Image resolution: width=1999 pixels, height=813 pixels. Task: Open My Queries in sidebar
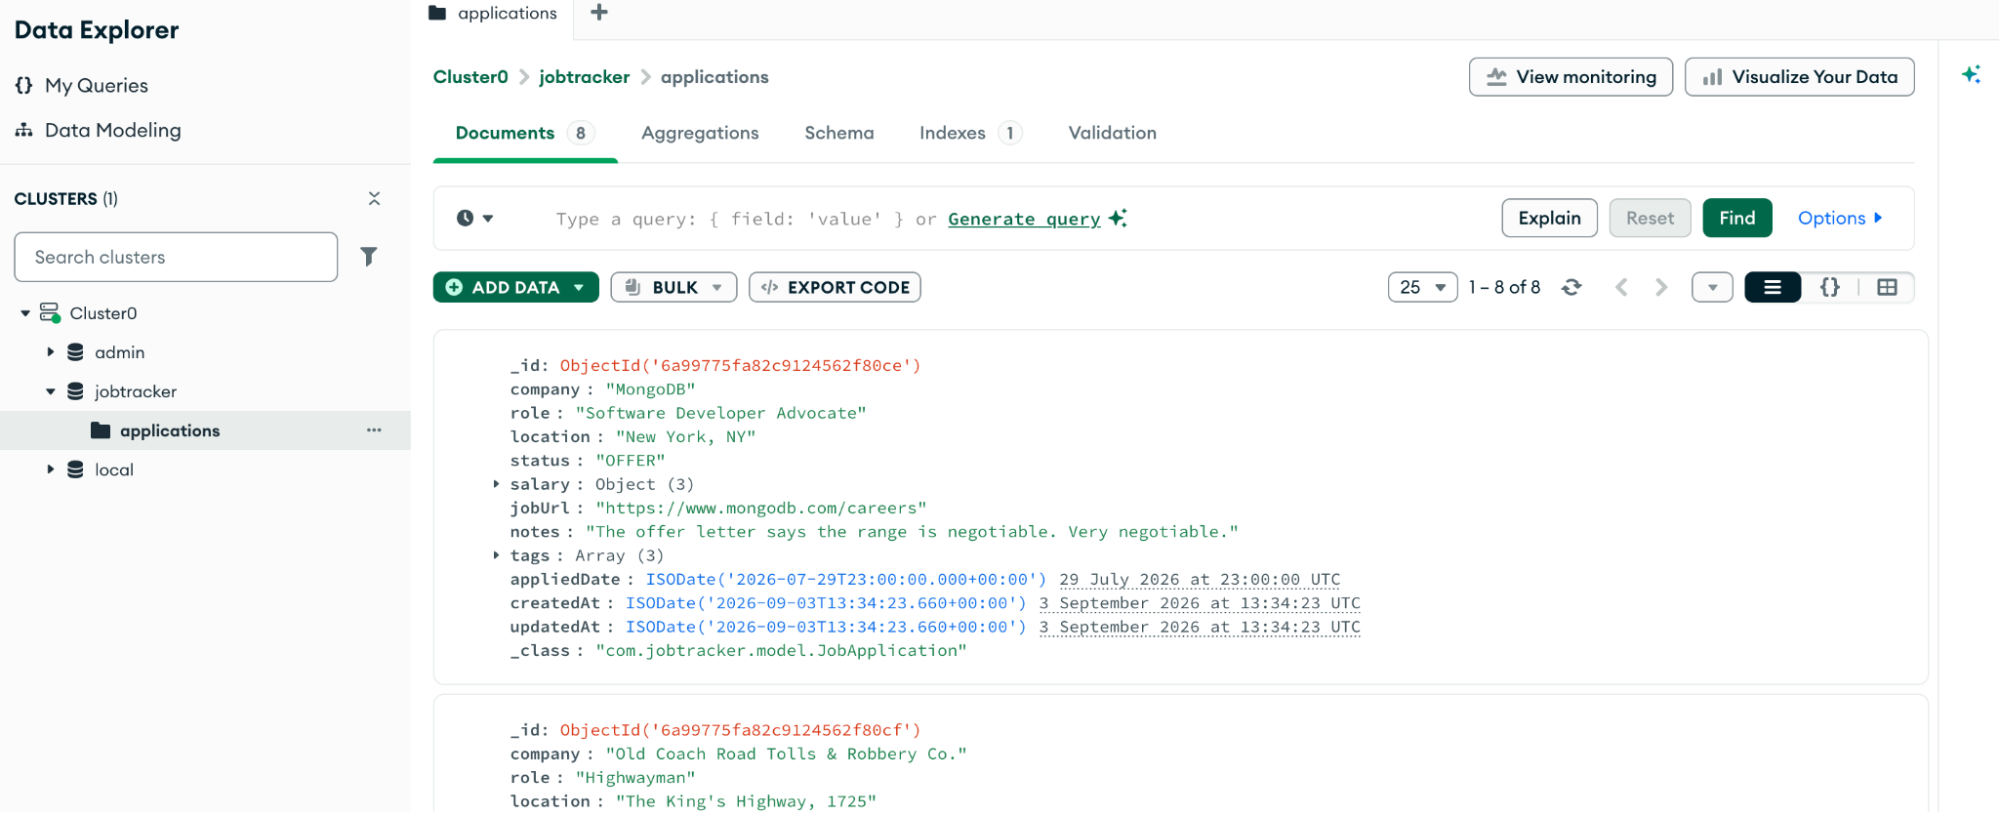click(81, 86)
